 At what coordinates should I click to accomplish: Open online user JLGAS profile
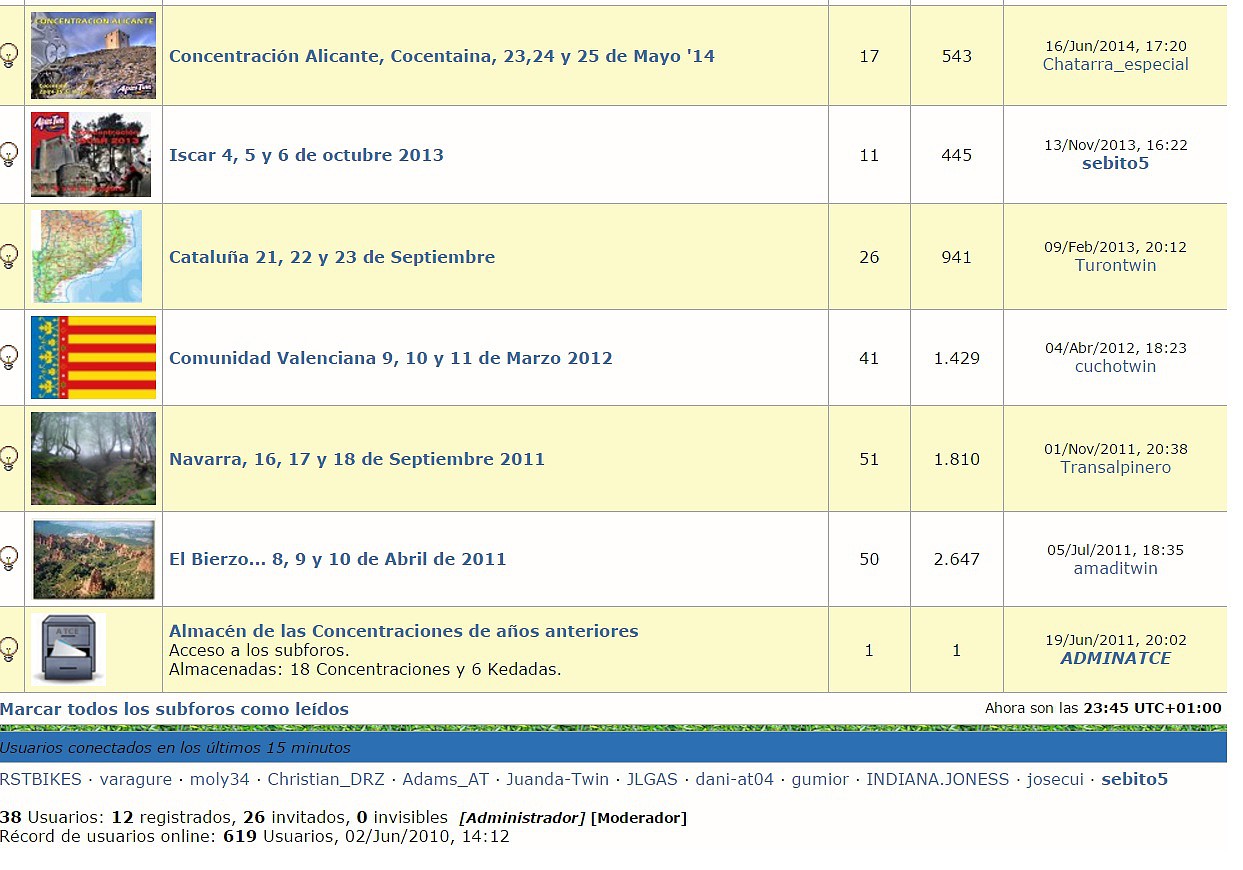pos(652,779)
